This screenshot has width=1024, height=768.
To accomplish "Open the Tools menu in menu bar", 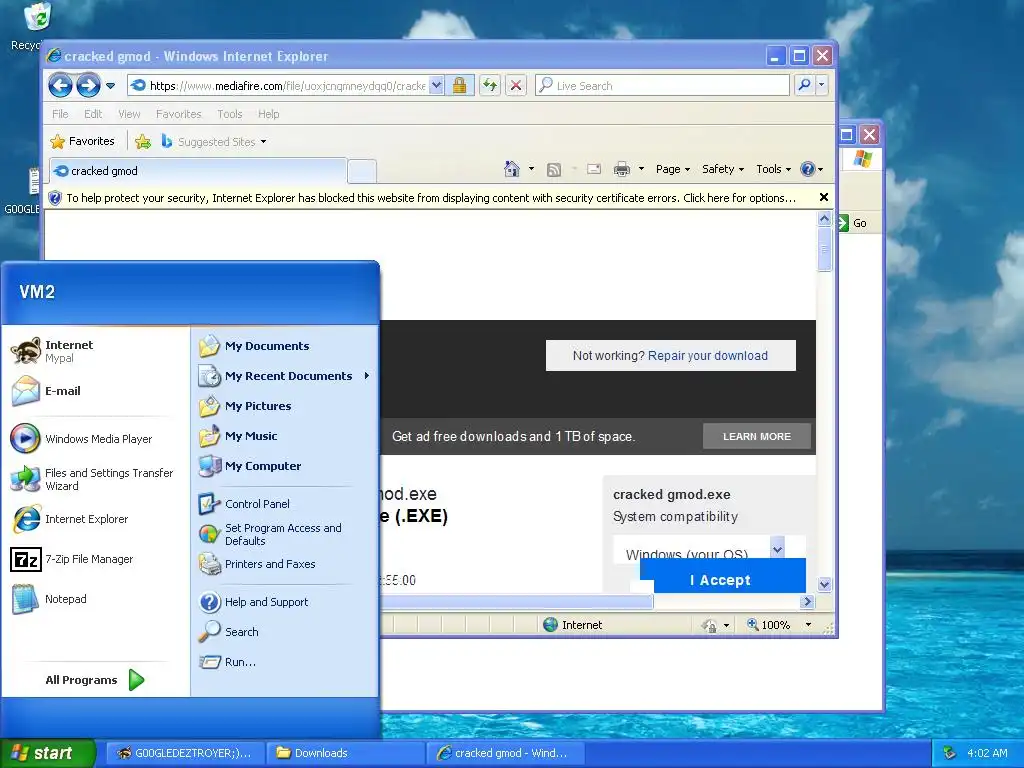I will pos(230,114).
